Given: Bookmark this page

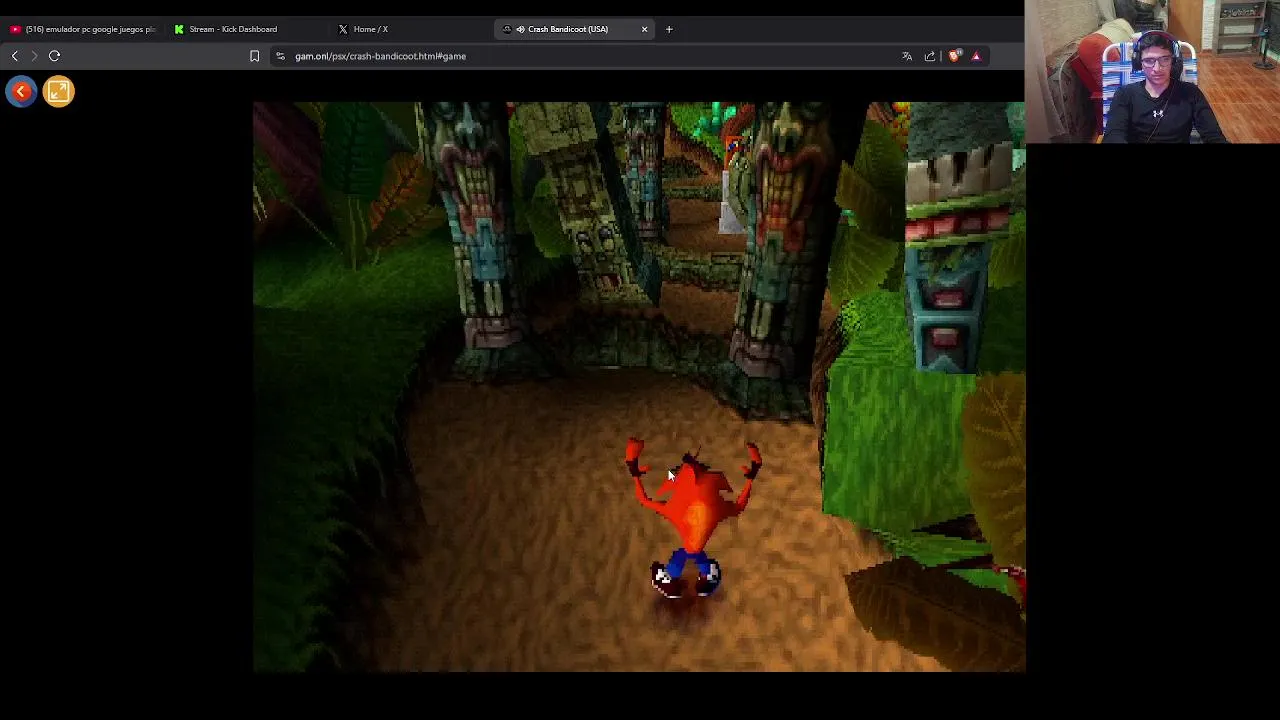Looking at the screenshot, I should tap(254, 56).
